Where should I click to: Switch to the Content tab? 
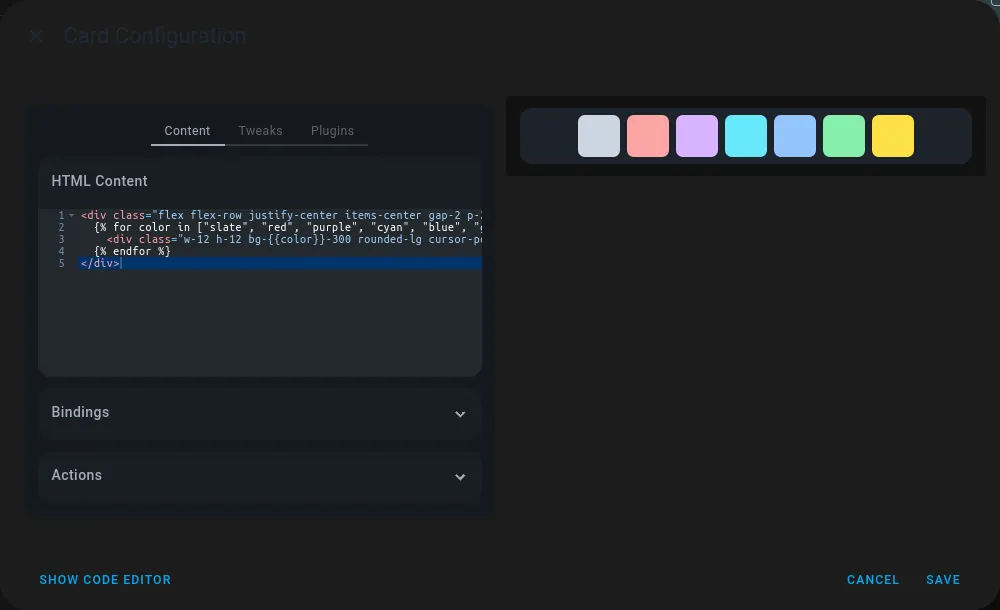coord(188,131)
